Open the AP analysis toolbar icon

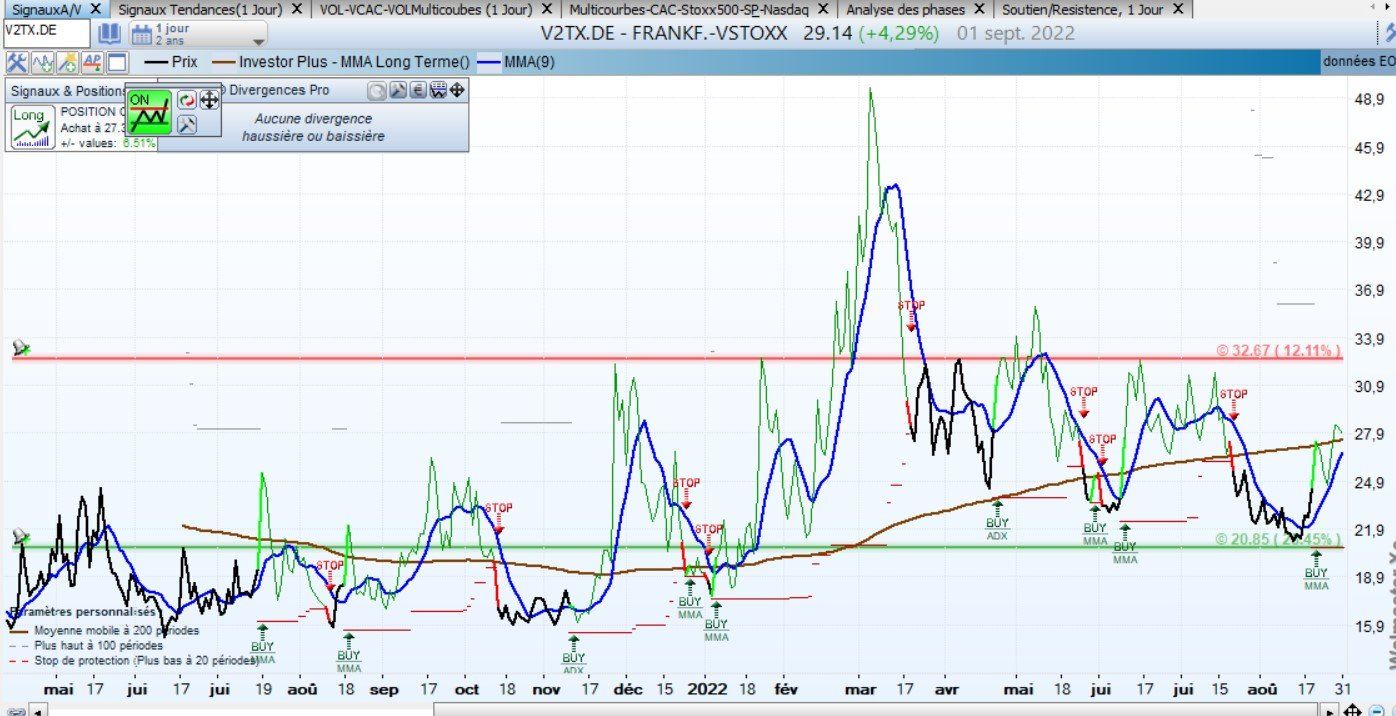pyautogui.click(x=92, y=62)
